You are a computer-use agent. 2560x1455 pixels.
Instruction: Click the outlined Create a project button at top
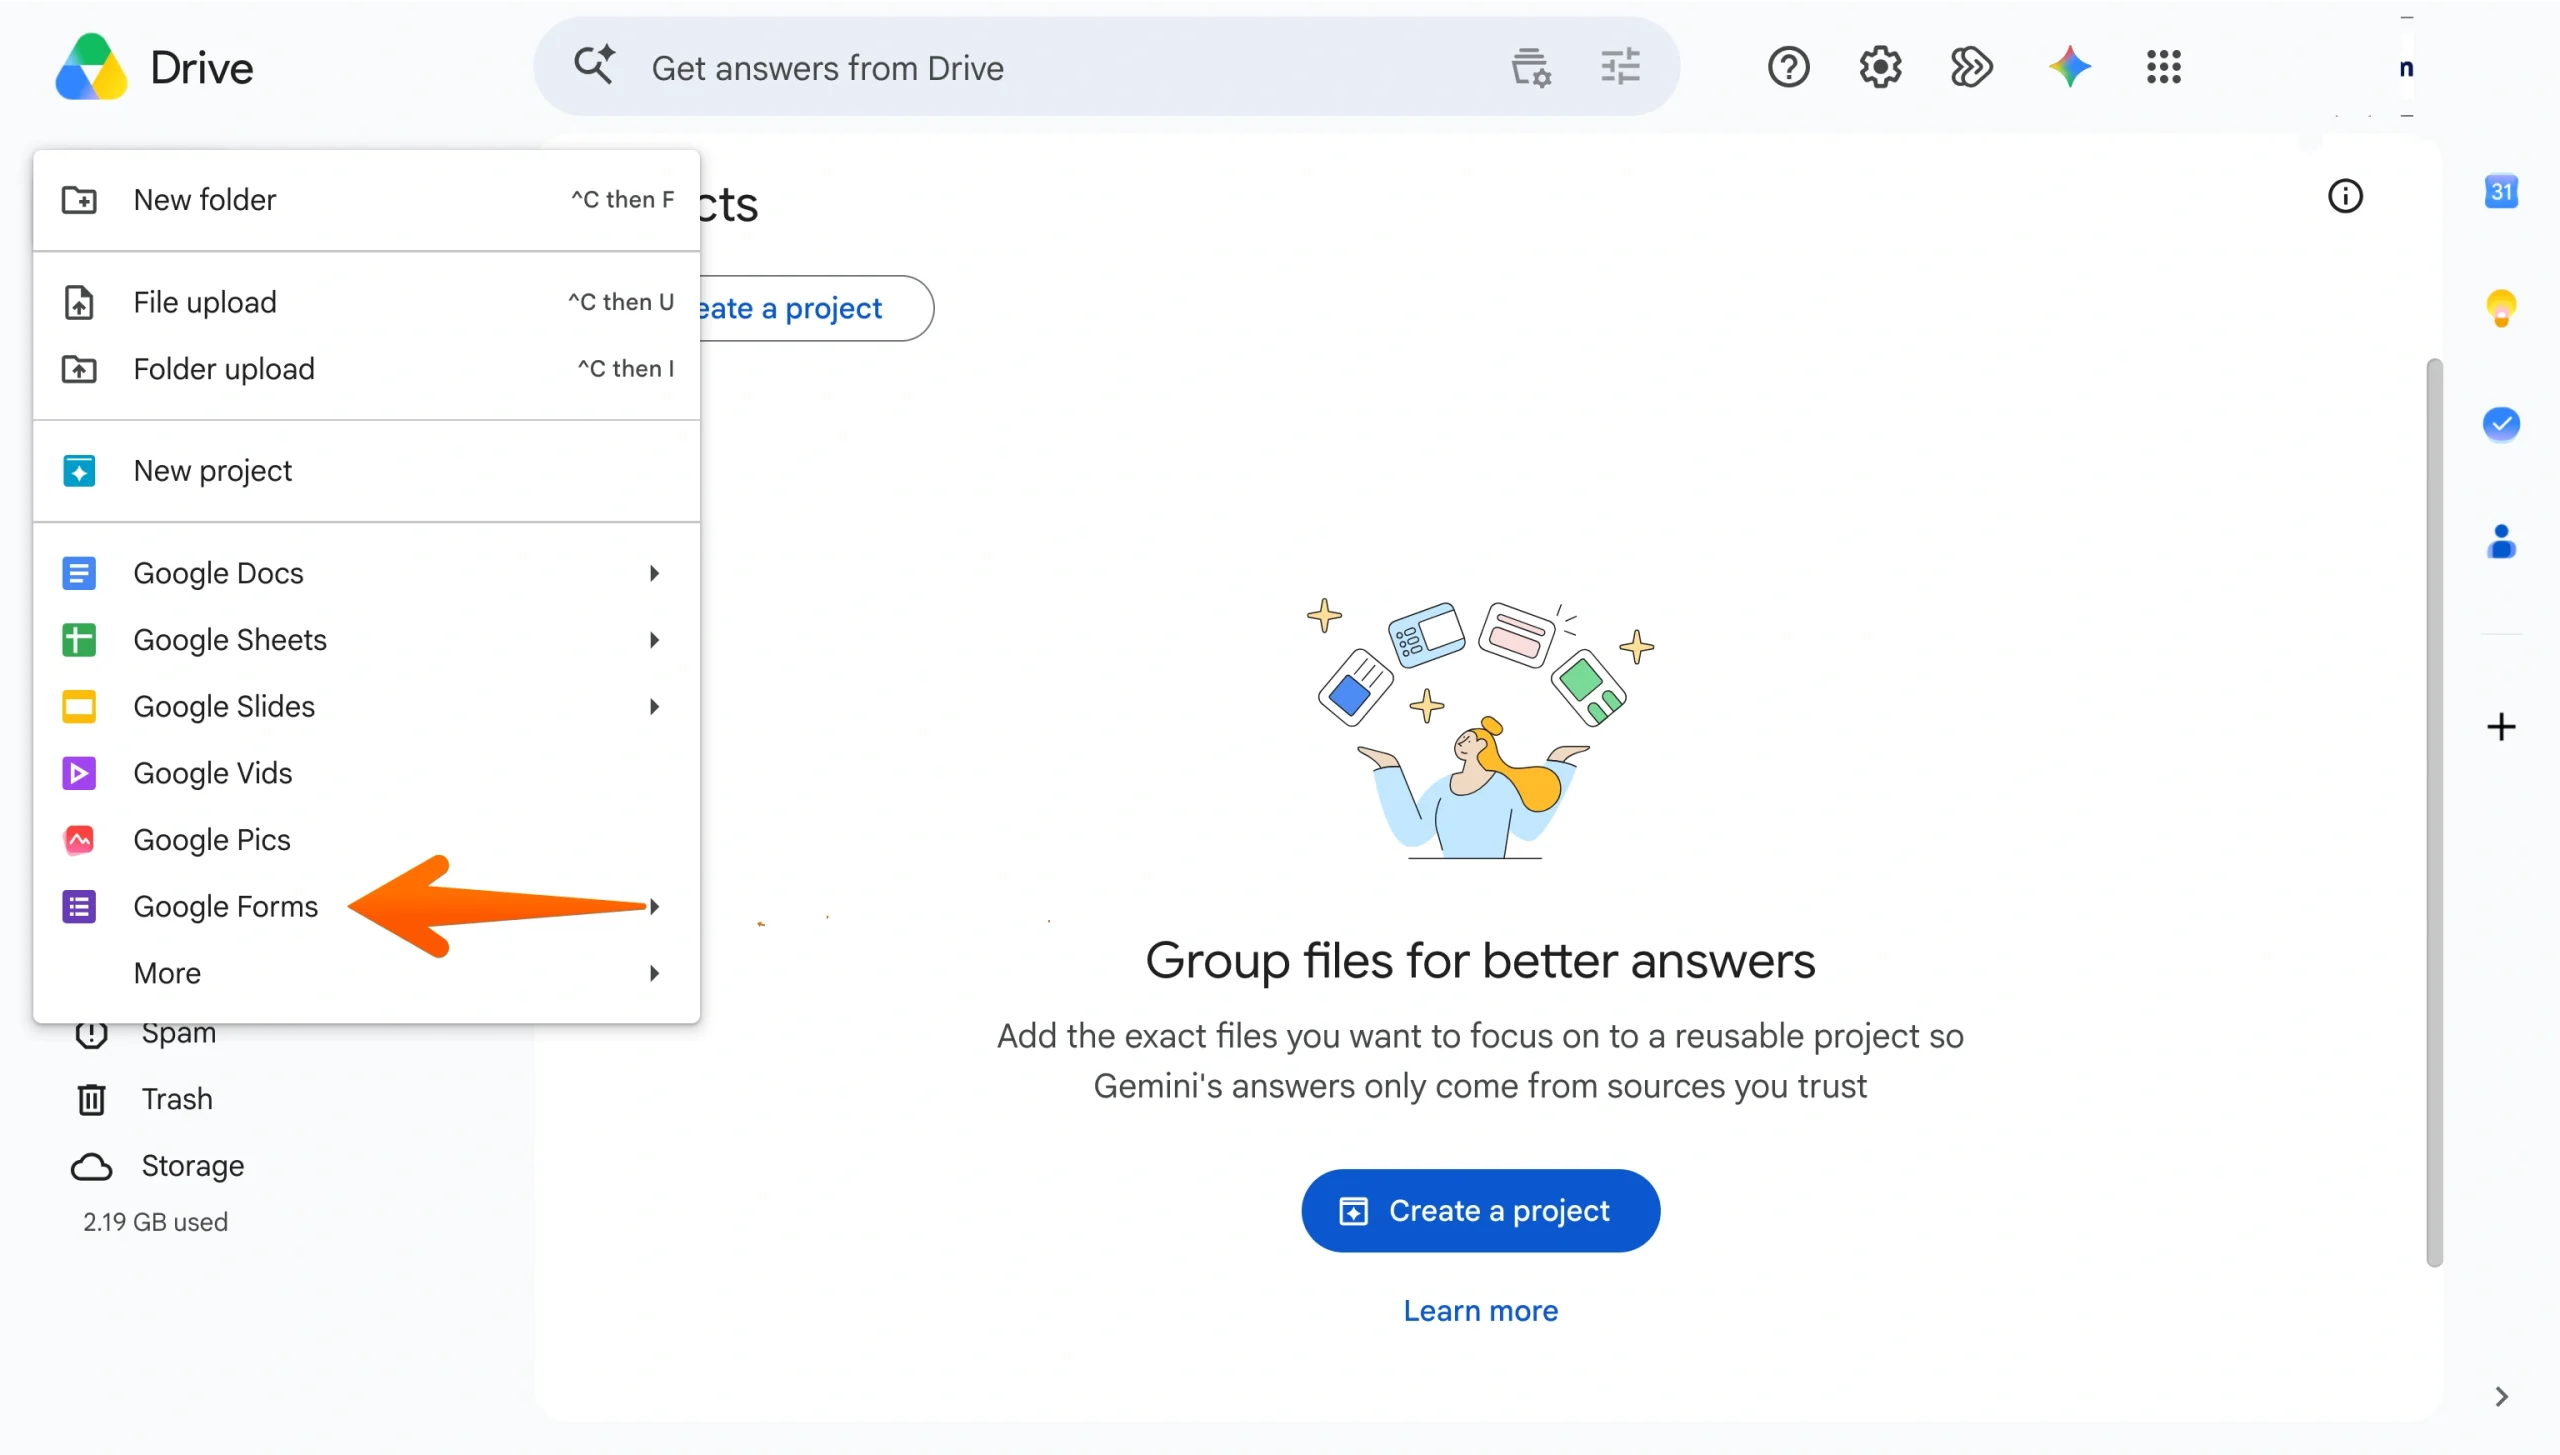[x=816, y=308]
